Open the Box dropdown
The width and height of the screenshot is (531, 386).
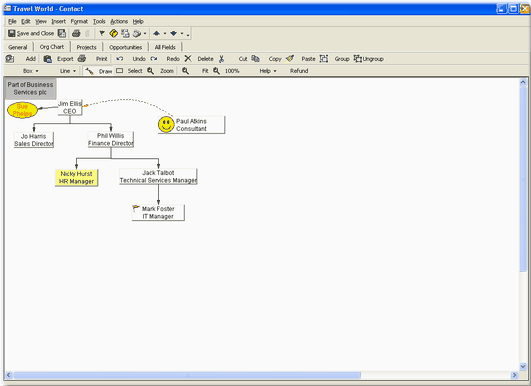30,71
